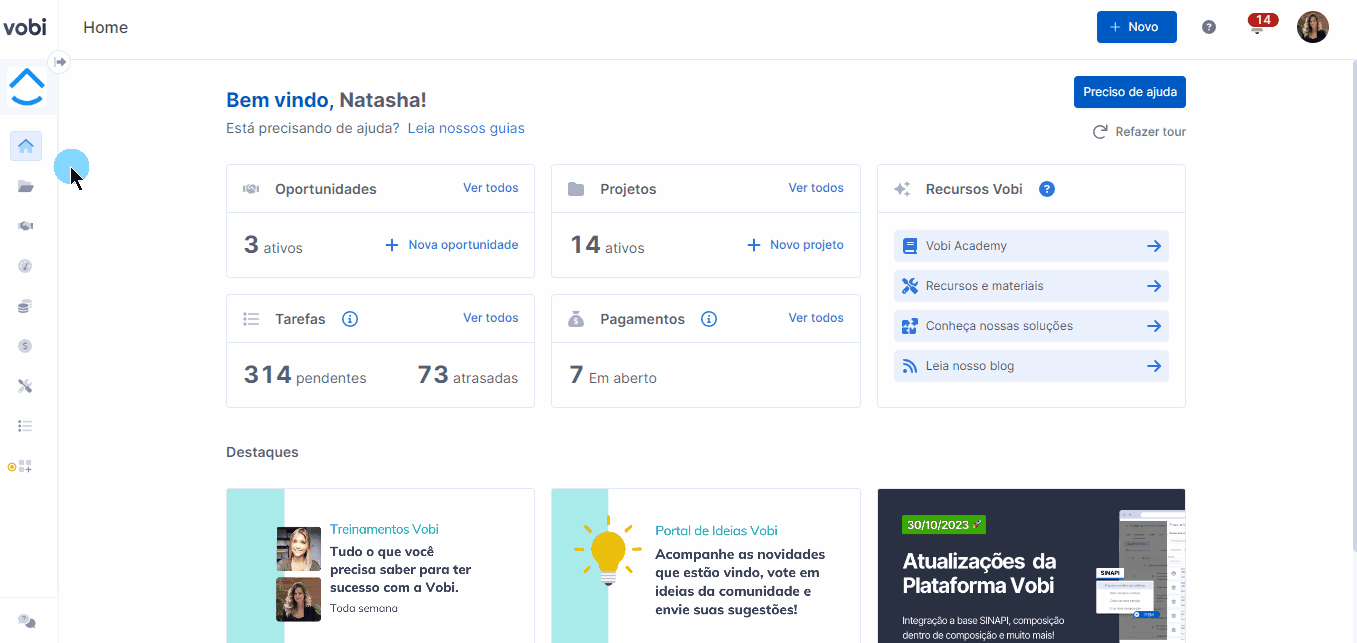The height and width of the screenshot is (643, 1357).
Task: Open the tools wrench icon in sidebar
Action: coord(26,386)
